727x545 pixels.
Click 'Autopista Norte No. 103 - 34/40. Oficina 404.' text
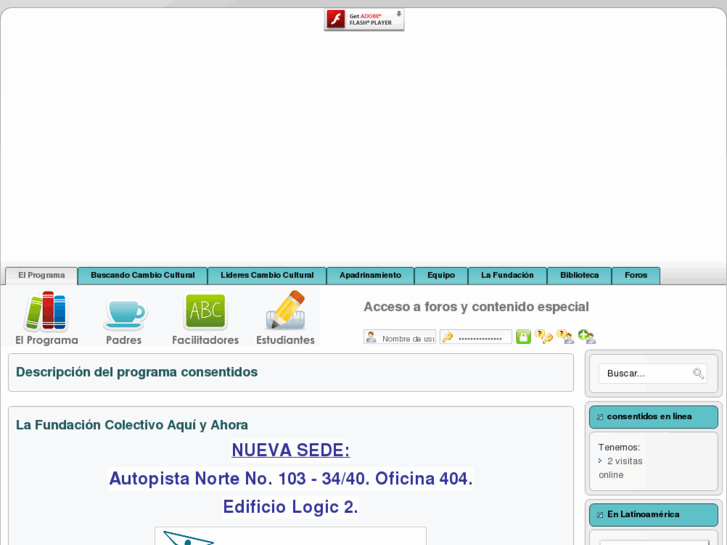coord(291,479)
